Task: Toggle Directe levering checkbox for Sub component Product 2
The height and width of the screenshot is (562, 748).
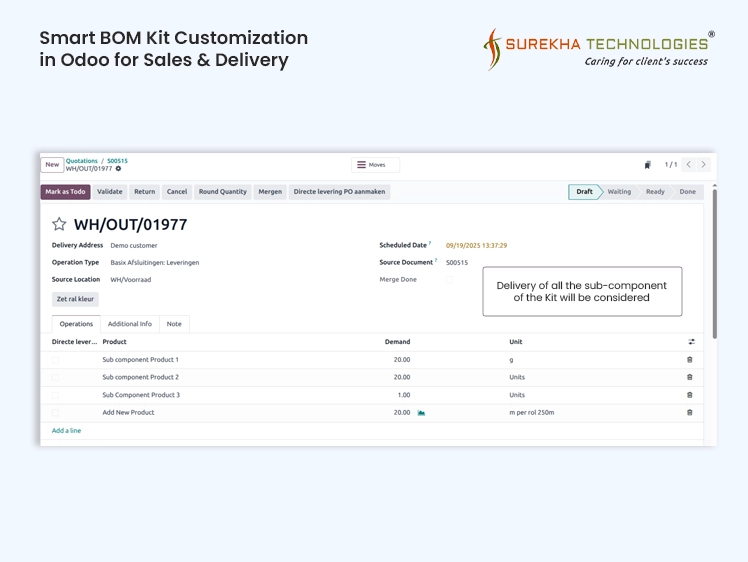Action: click(x=56, y=377)
